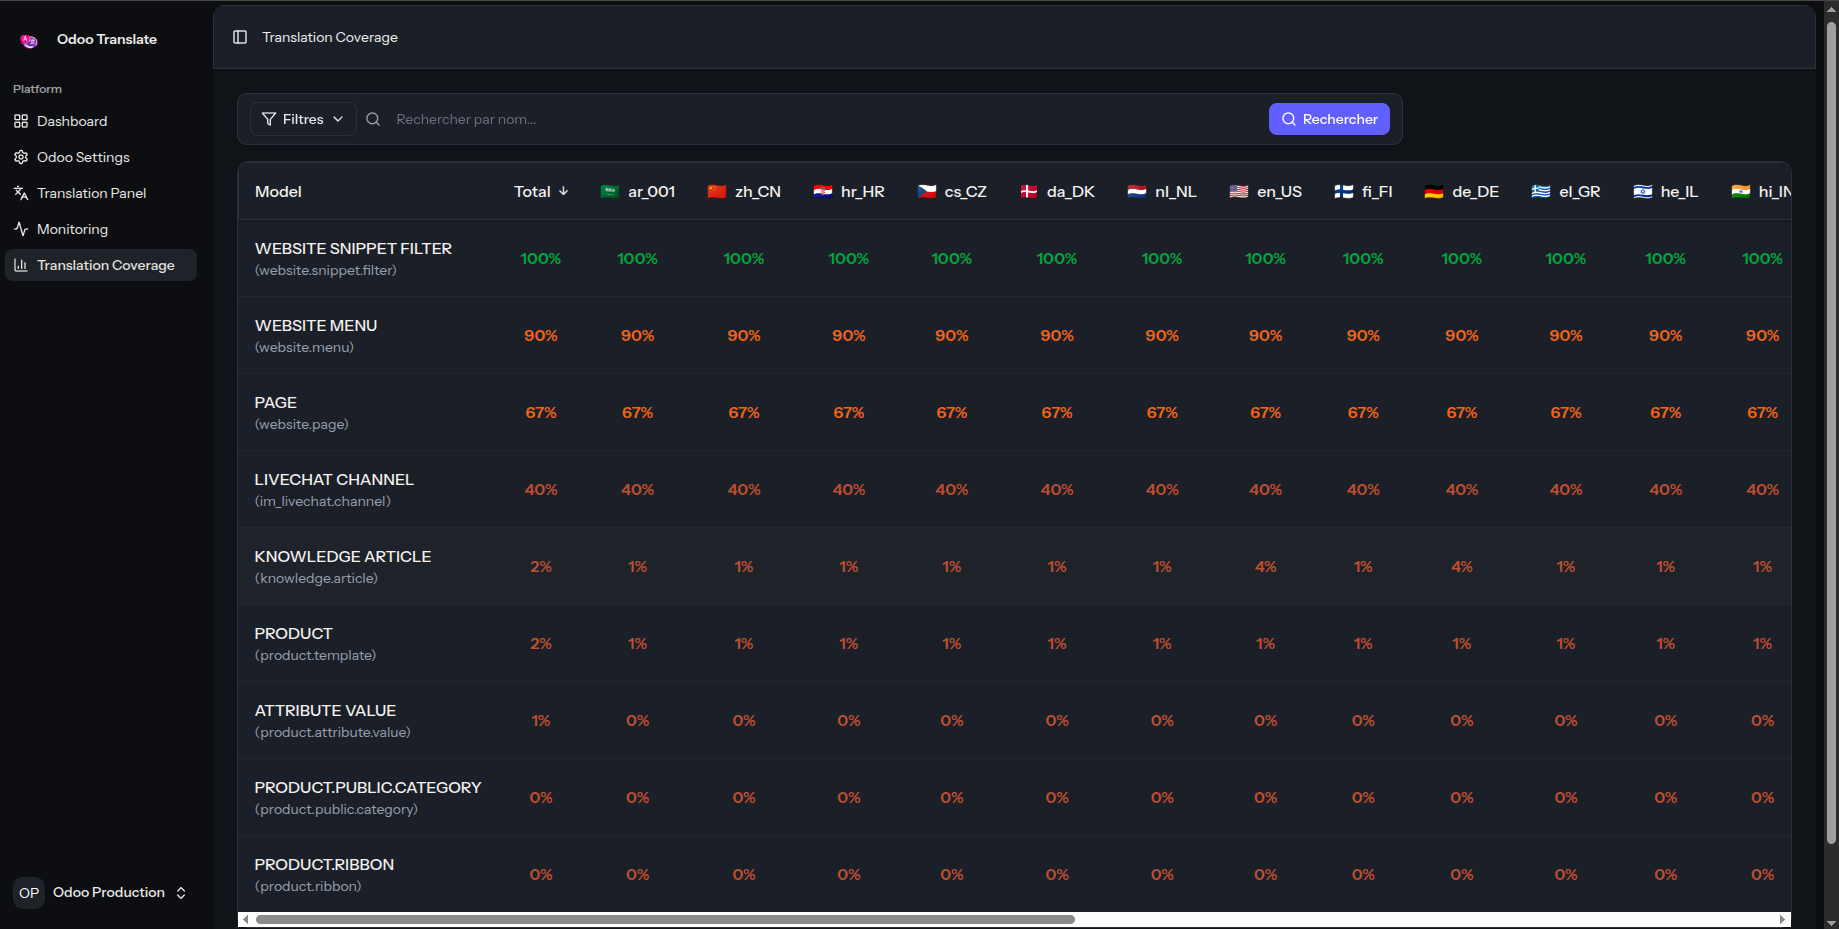Viewport: 1839px width, 929px height.
Task: Expand the Odoo Production workspace switcher
Action: click(x=101, y=893)
